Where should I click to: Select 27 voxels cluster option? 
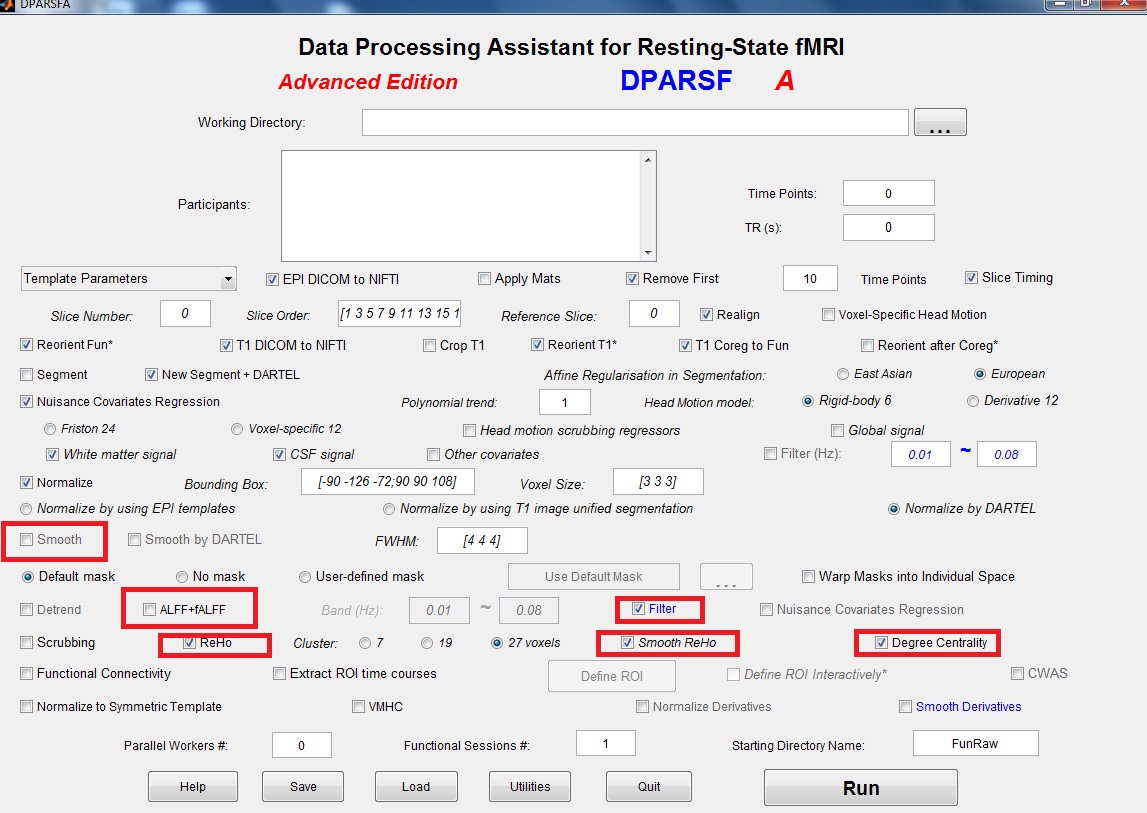pos(497,642)
